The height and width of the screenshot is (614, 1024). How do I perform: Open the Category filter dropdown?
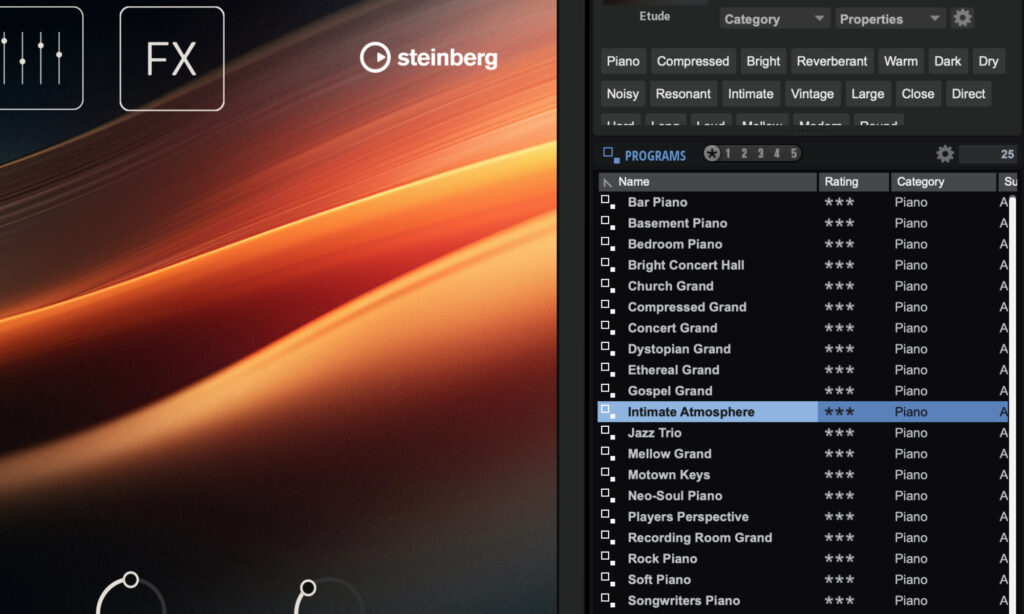775,19
